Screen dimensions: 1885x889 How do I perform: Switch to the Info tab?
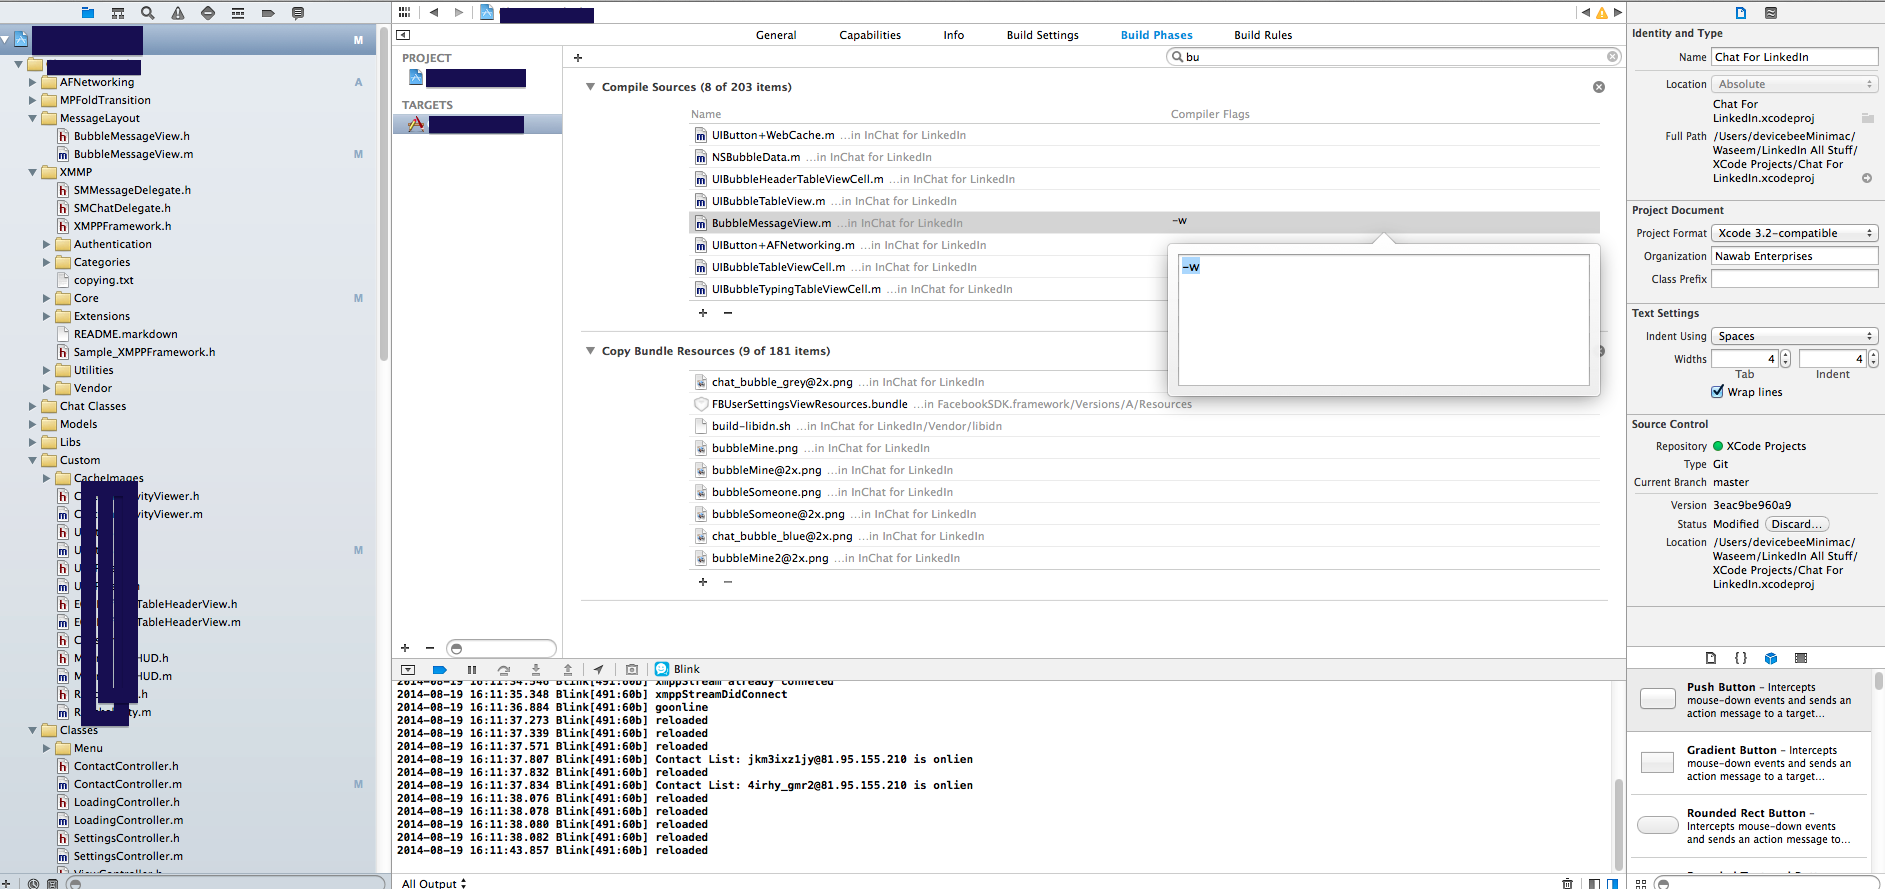(954, 35)
